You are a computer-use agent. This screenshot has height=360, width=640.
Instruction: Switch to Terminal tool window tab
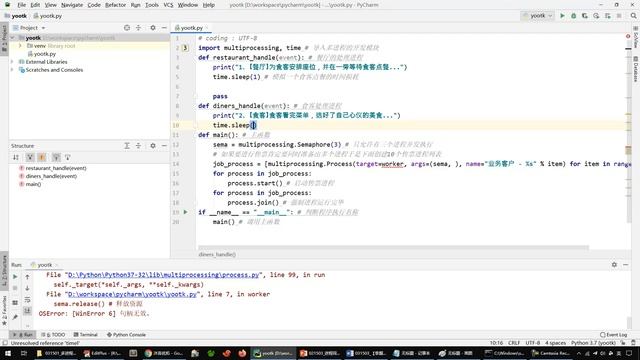[x=85, y=335]
